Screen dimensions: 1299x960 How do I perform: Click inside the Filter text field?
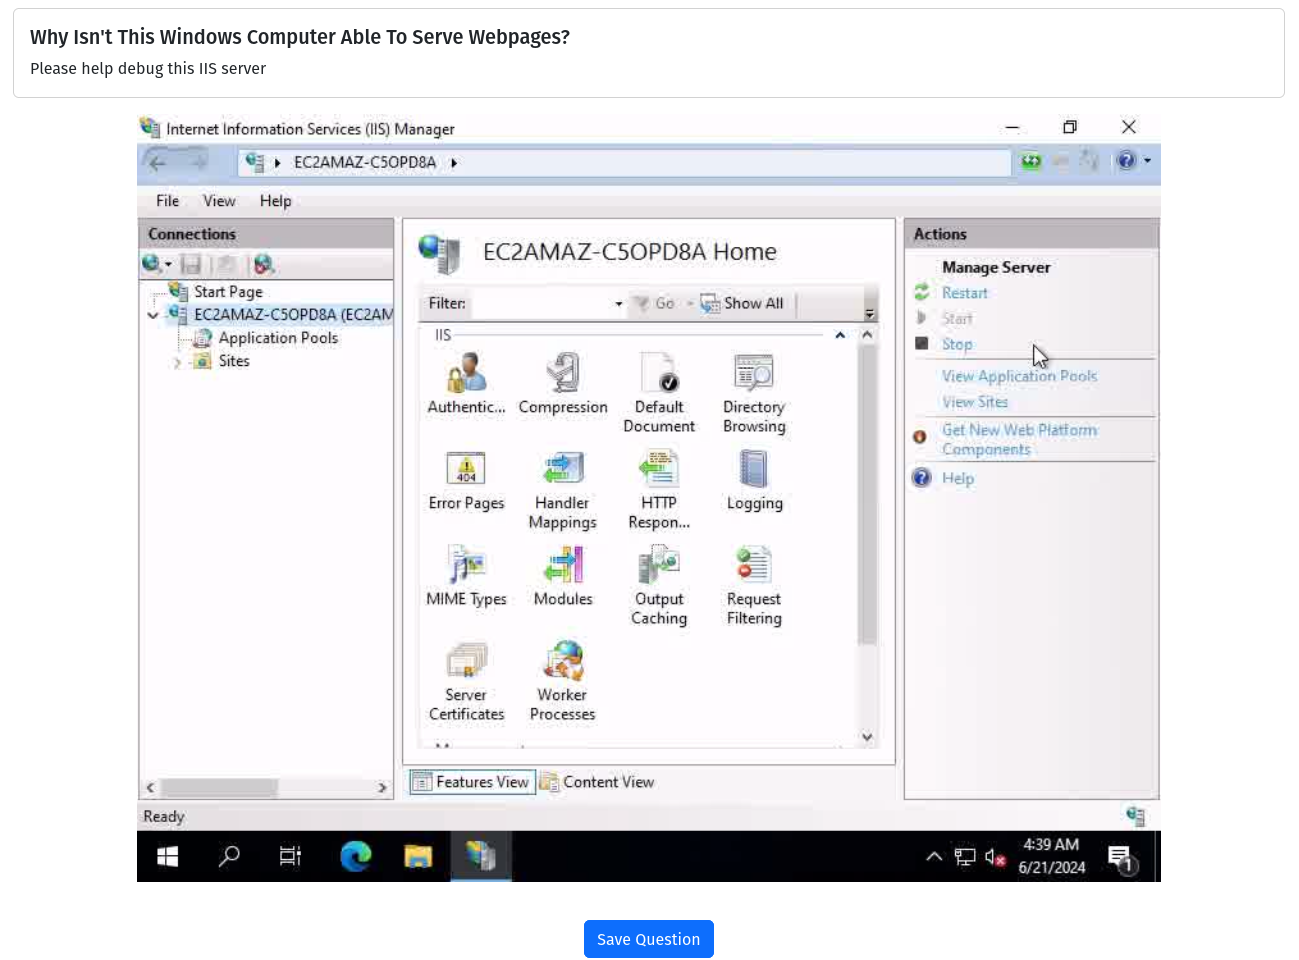[x=541, y=304]
